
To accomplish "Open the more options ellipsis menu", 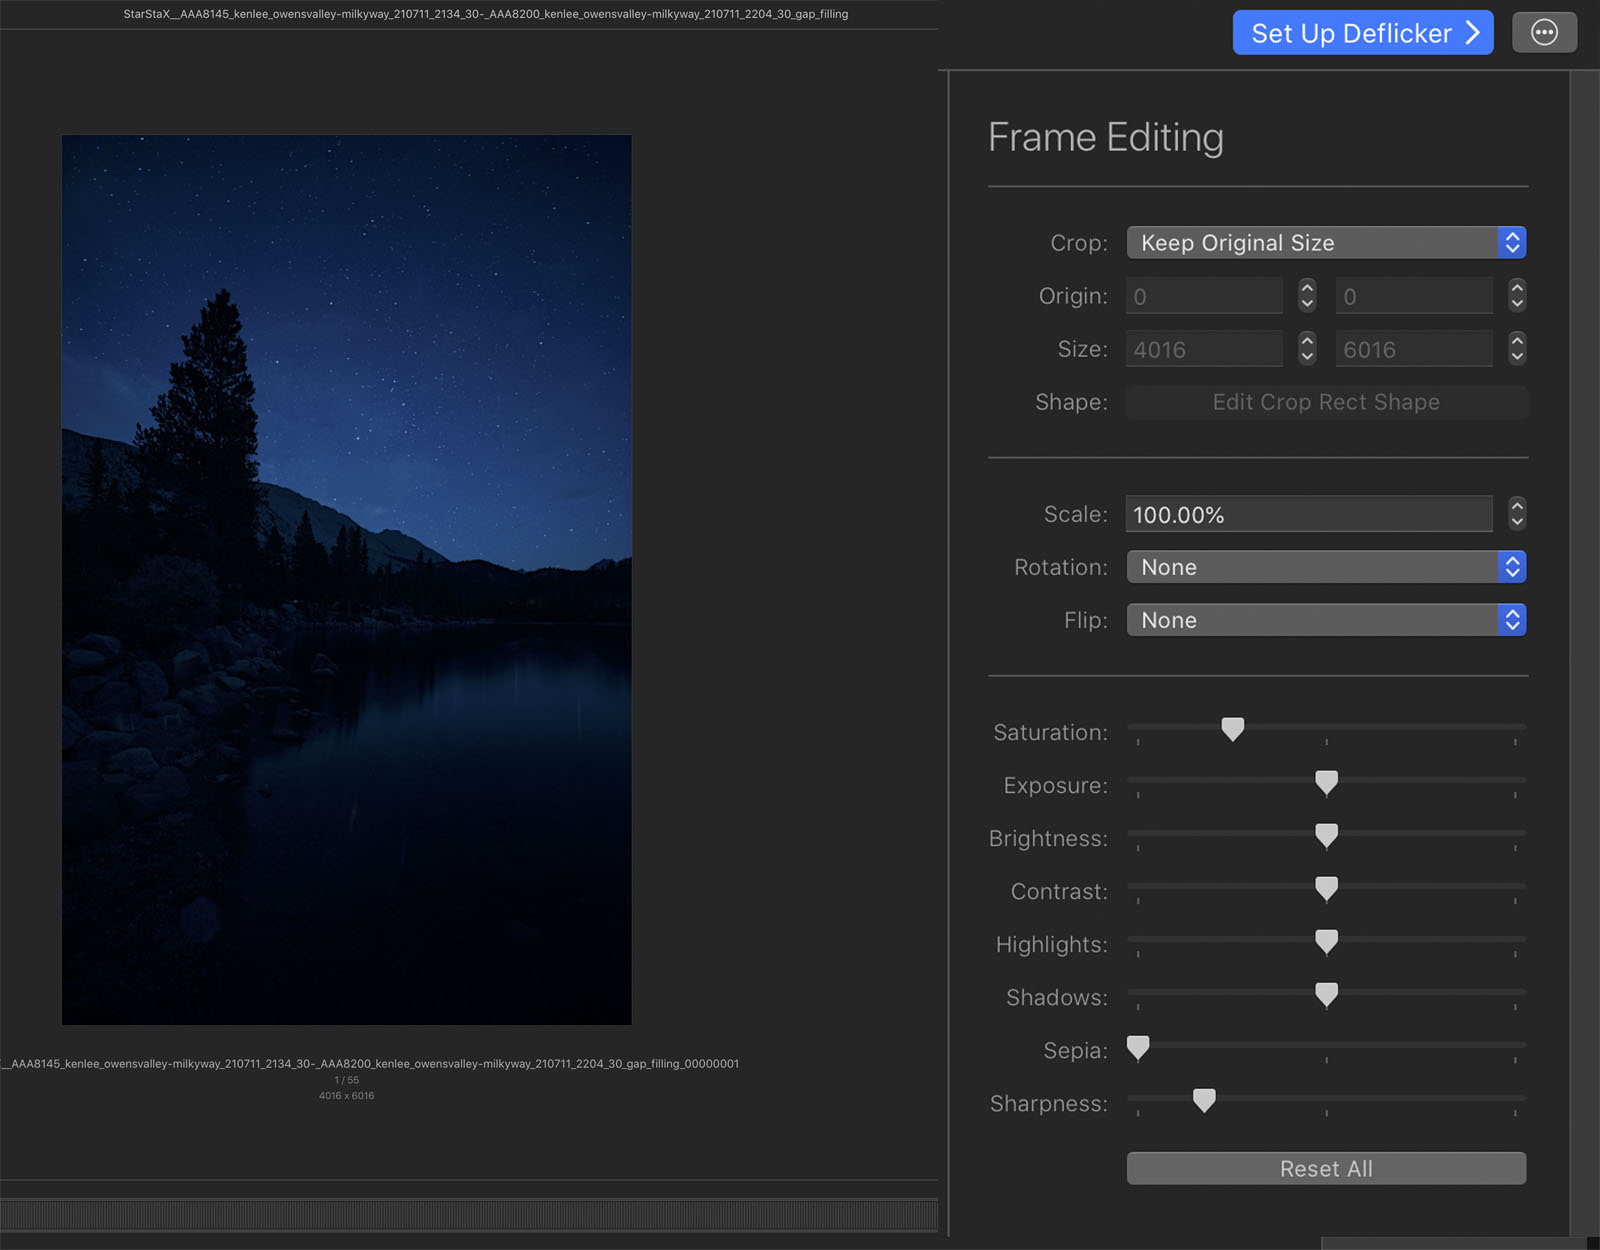I will [x=1544, y=33].
